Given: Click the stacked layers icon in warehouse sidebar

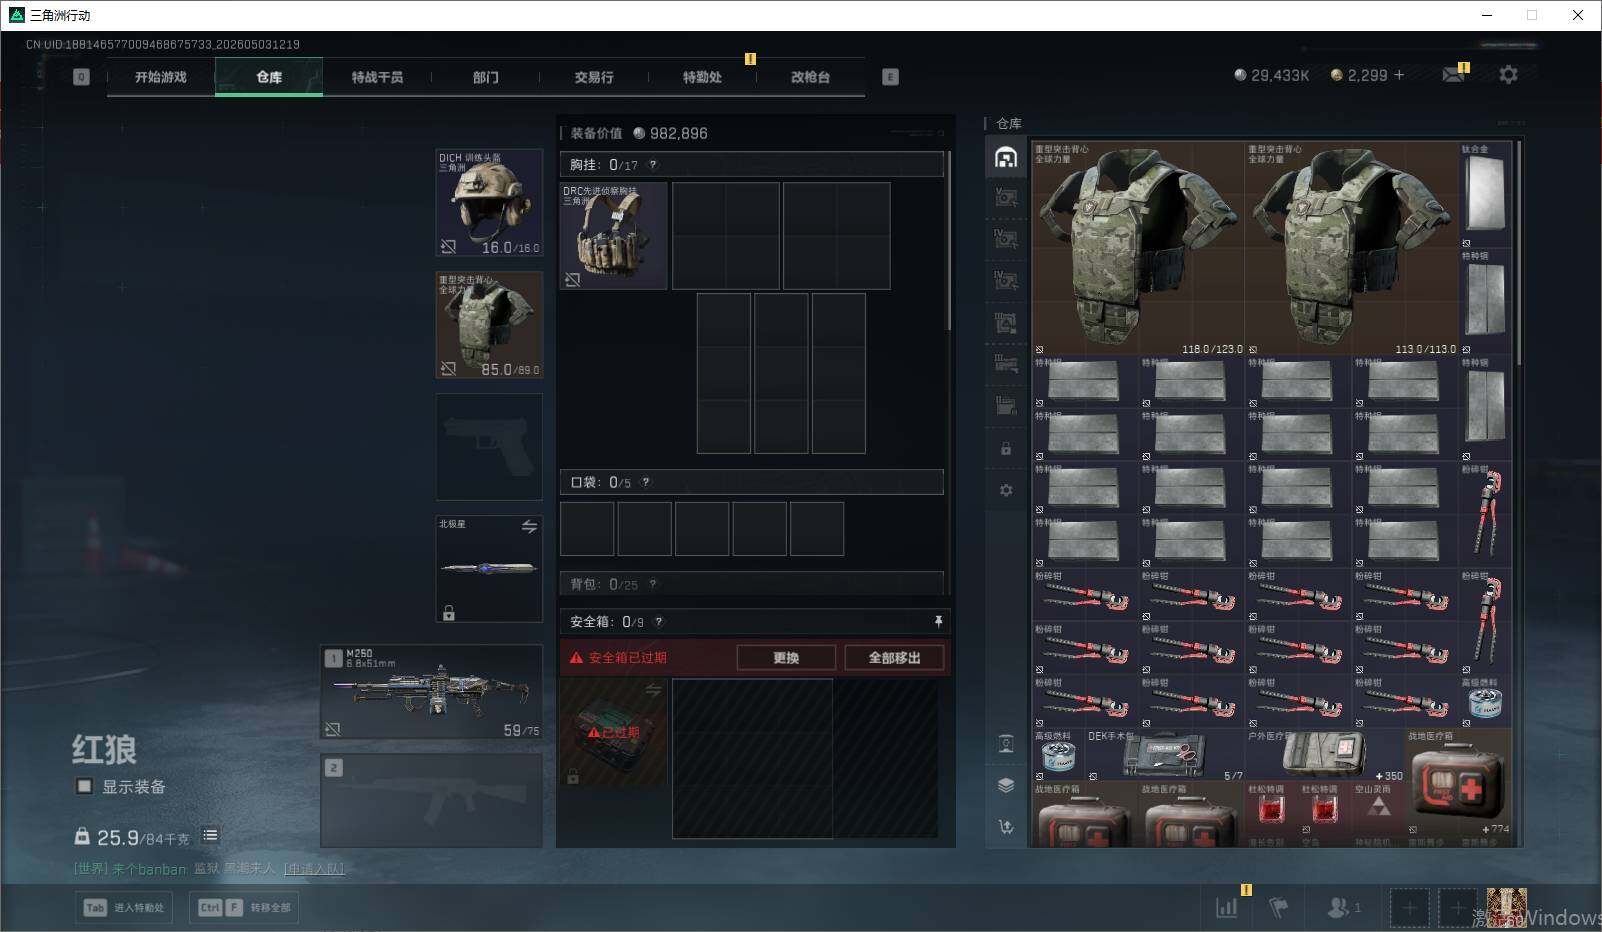Looking at the screenshot, I should pyautogui.click(x=1006, y=785).
